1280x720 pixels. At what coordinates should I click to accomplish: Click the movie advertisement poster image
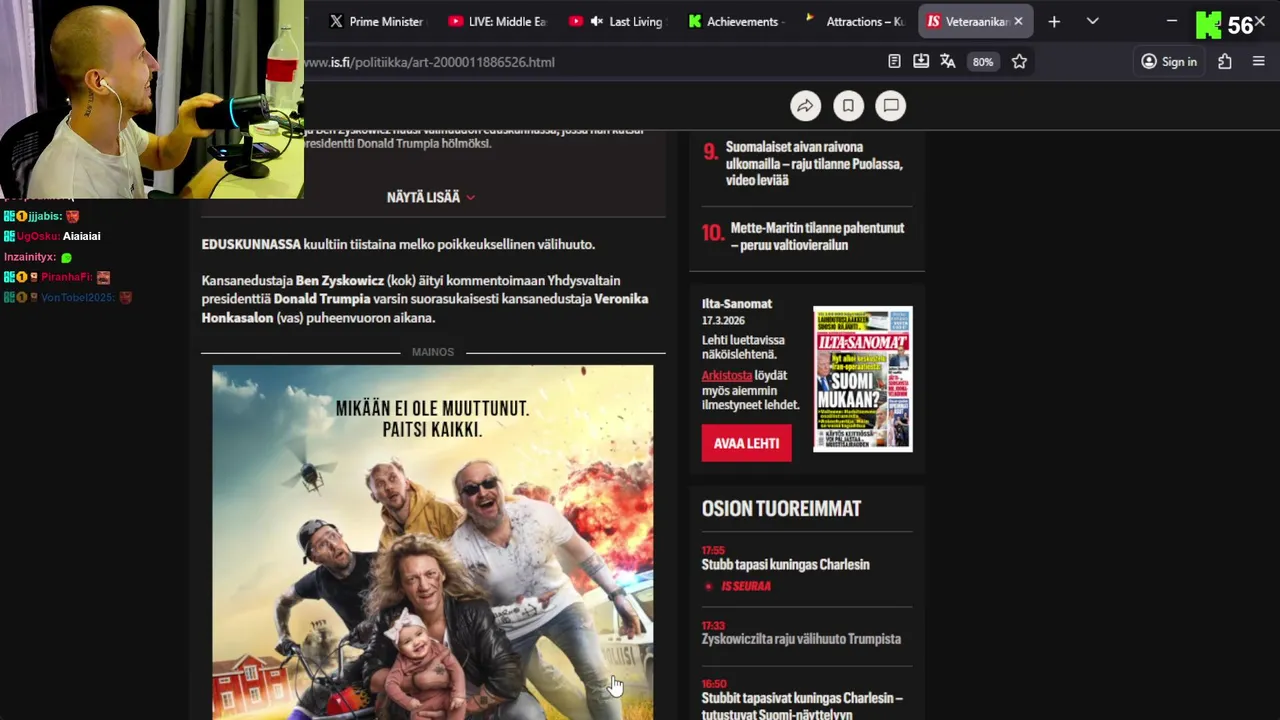click(432, 542)
